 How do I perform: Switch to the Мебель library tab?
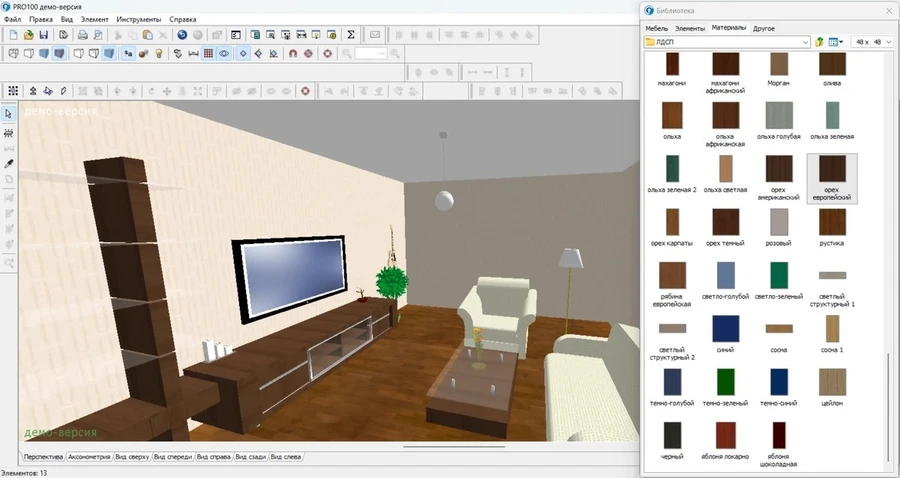pyautogui.click(x=656, y=28)
